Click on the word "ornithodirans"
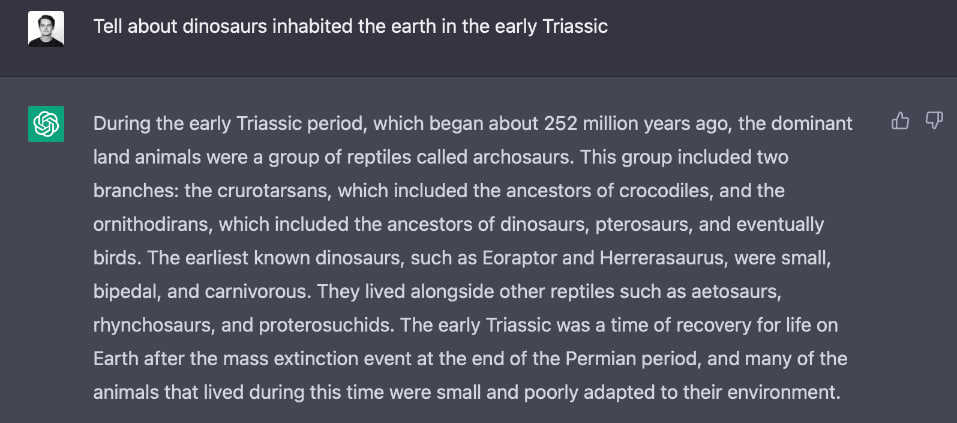 pyautogui.click(x=152, y=224)
